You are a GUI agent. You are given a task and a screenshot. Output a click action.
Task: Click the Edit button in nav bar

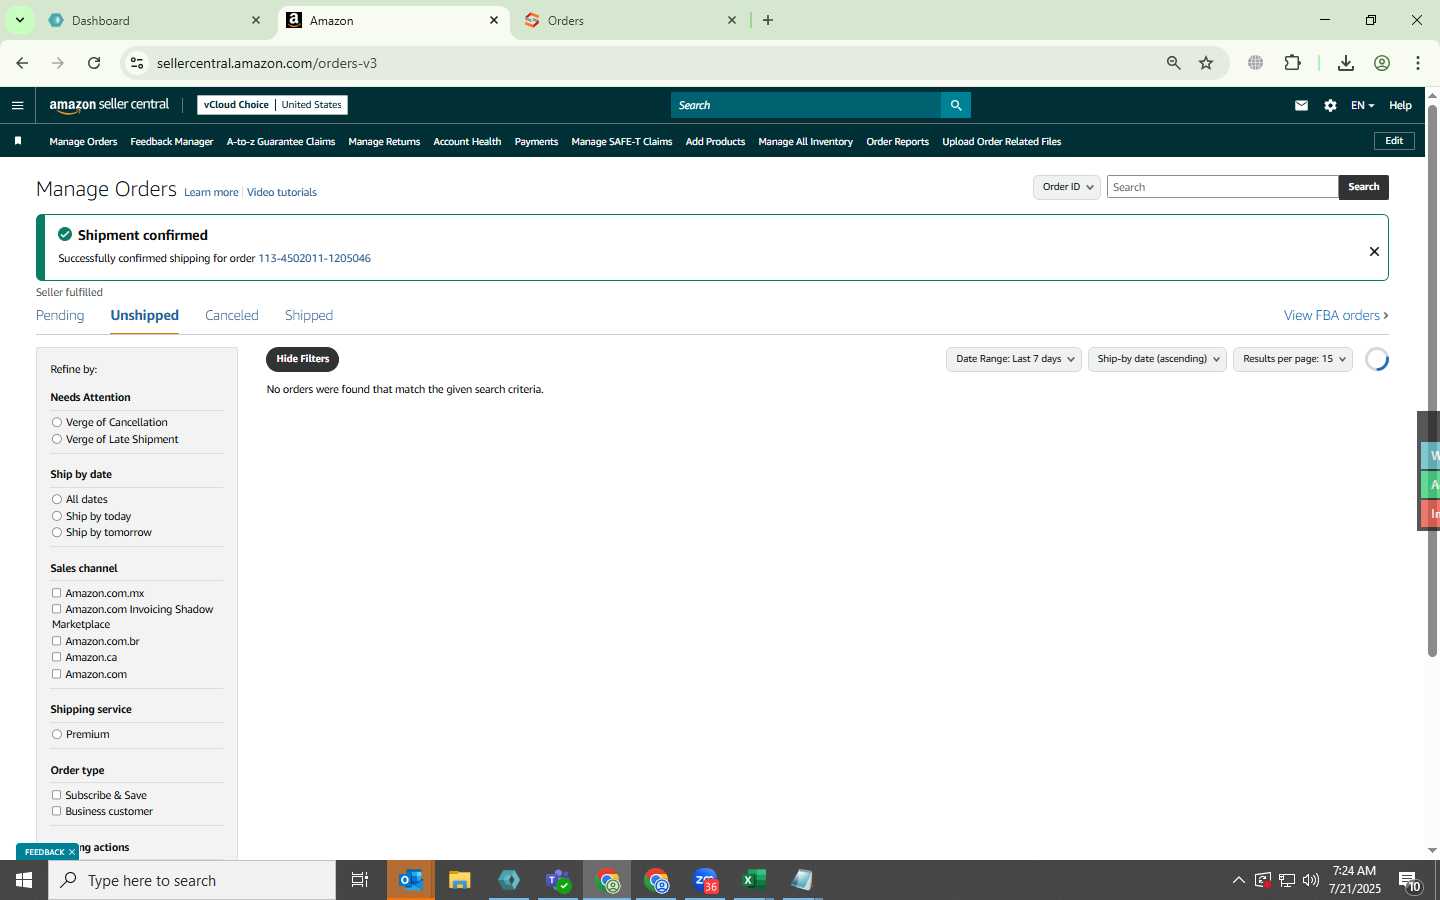1394,141
